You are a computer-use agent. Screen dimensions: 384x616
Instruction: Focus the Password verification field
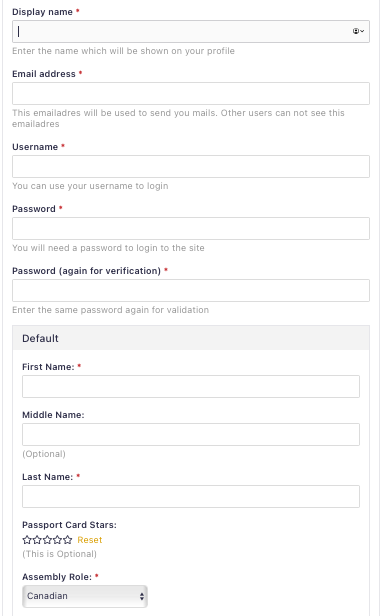(x=191, y=291)
